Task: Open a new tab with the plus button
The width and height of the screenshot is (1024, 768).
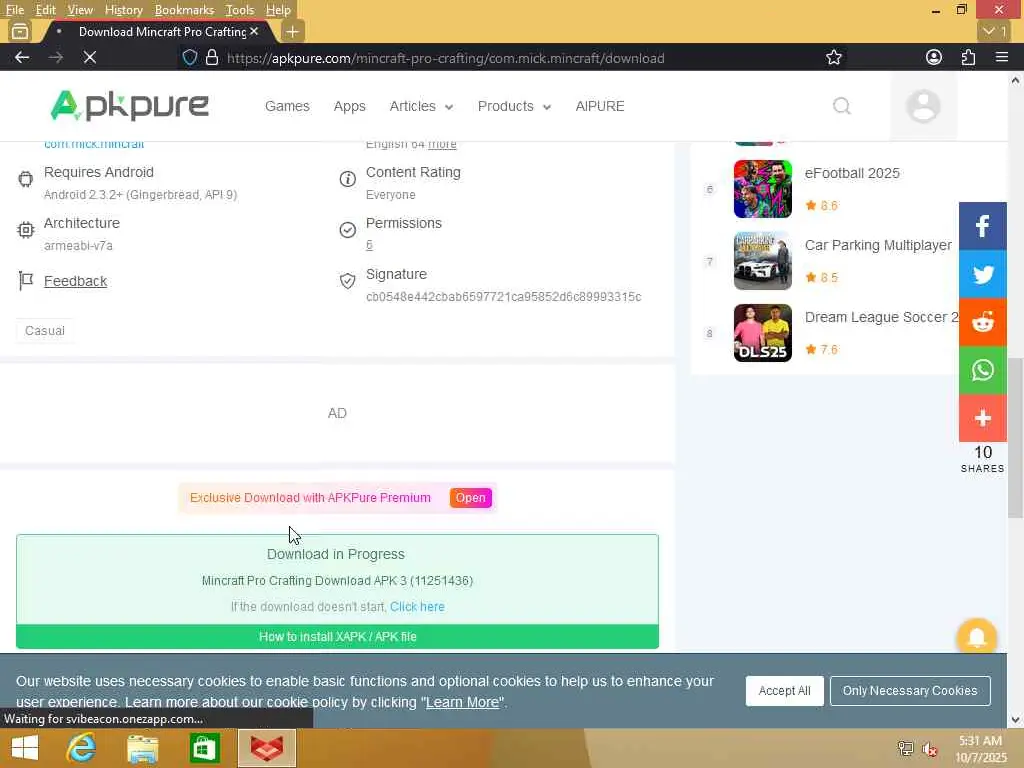Action: pos(293,31)
